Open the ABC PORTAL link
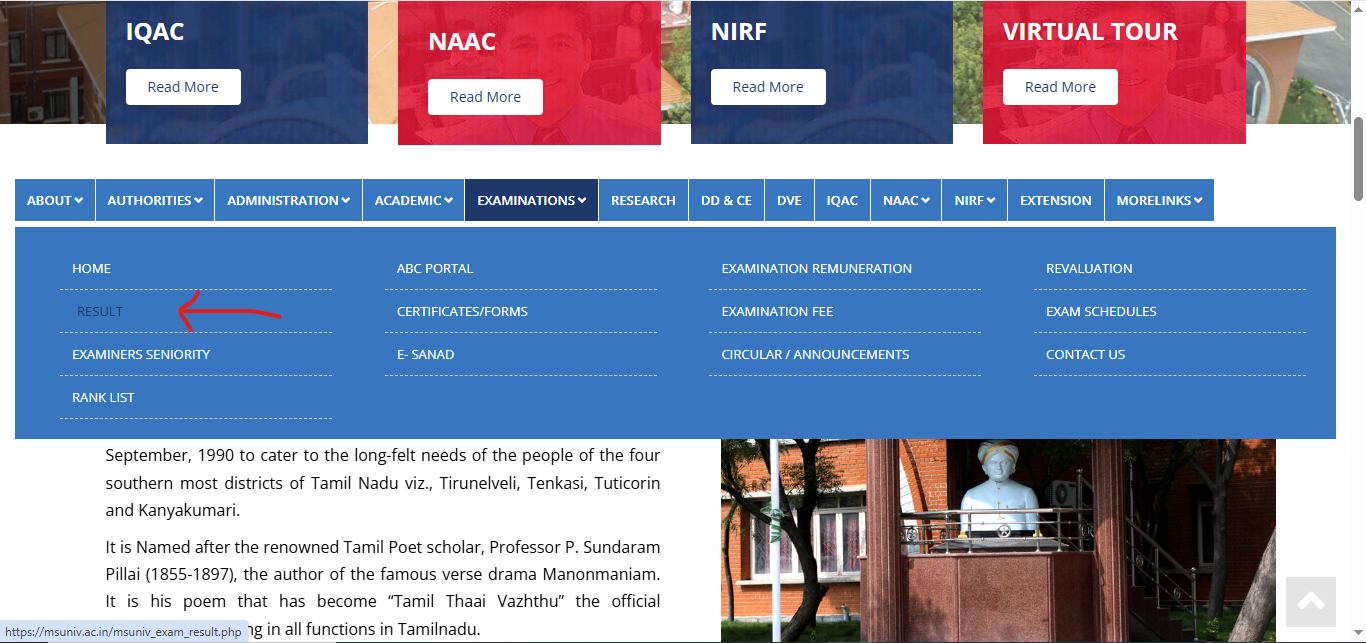 point(435,268)
